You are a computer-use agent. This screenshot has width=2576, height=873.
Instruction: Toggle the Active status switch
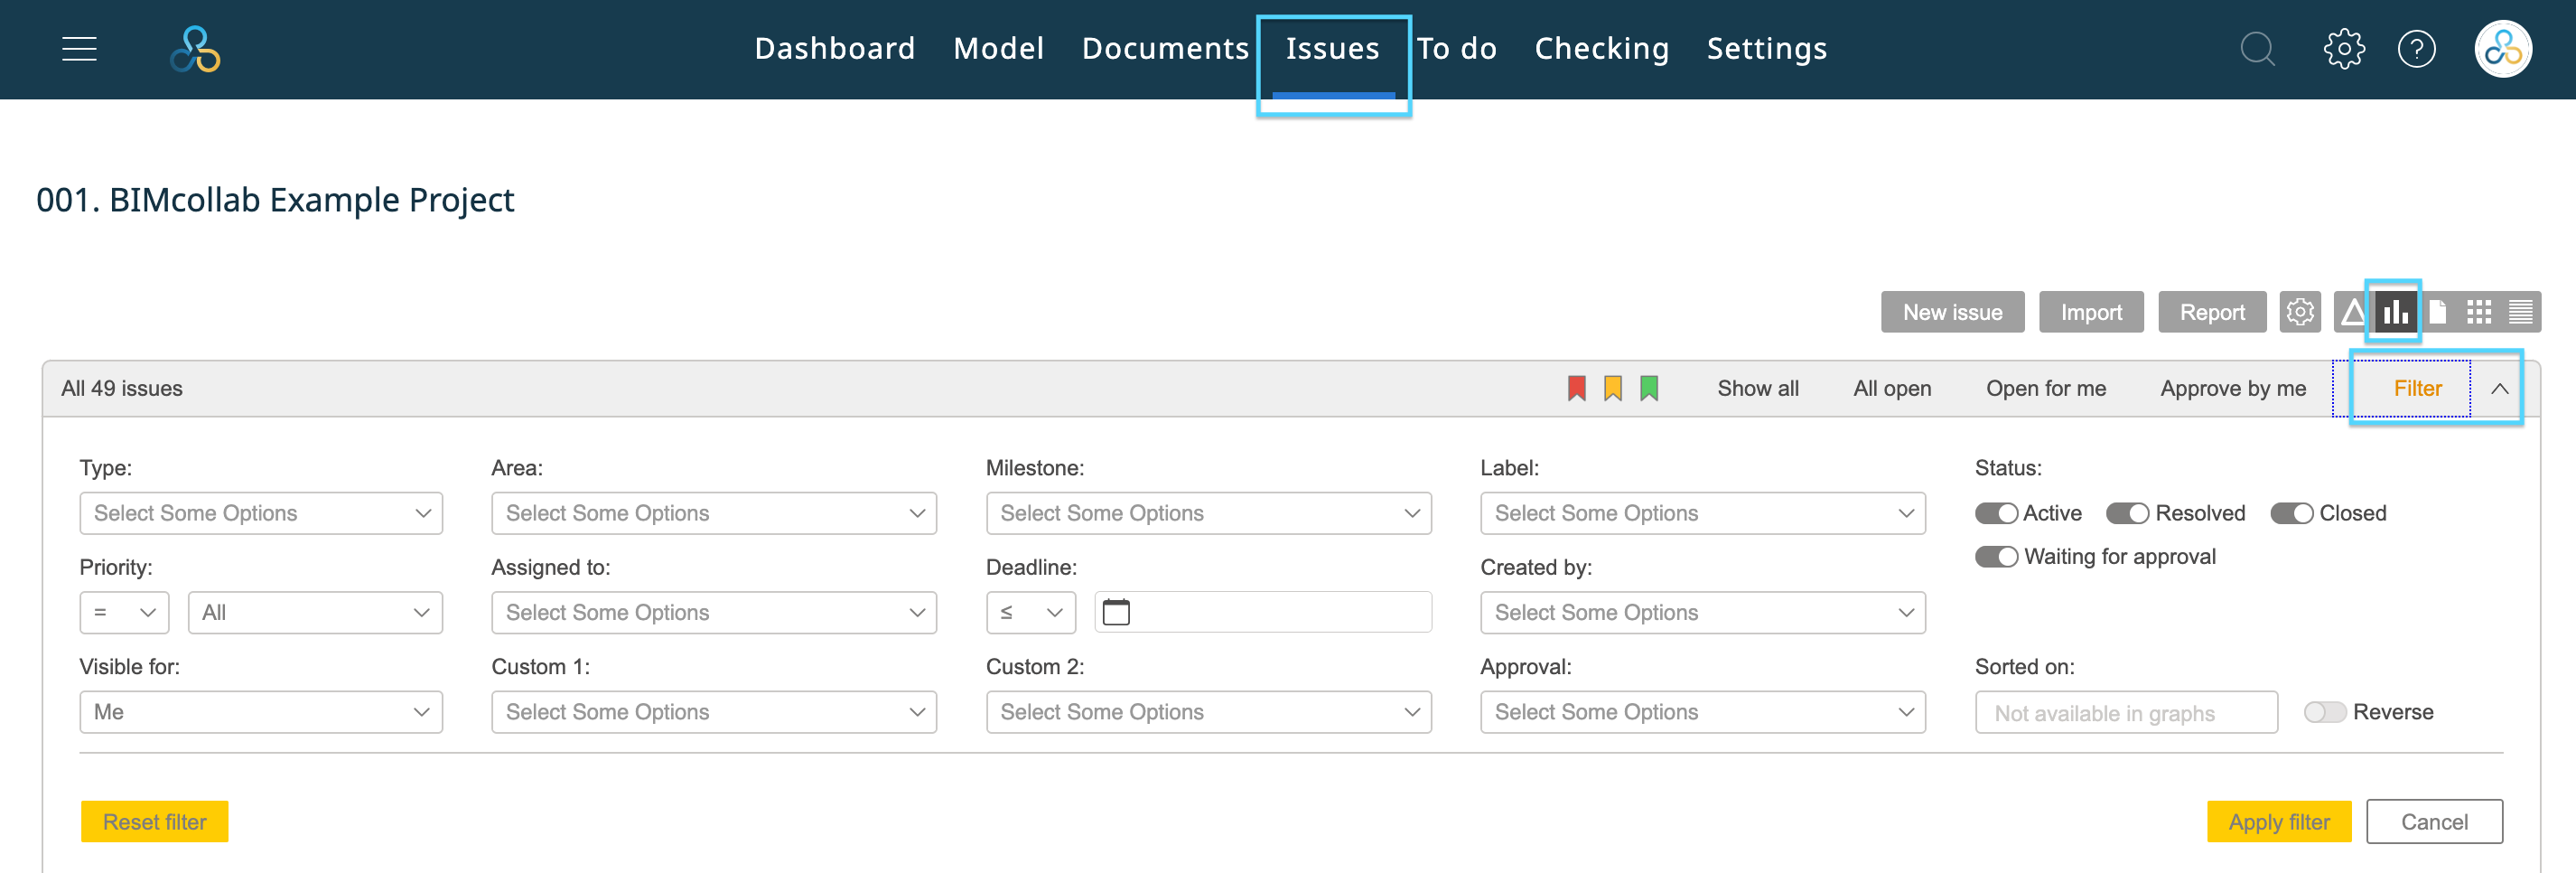tap(1996, 513)
